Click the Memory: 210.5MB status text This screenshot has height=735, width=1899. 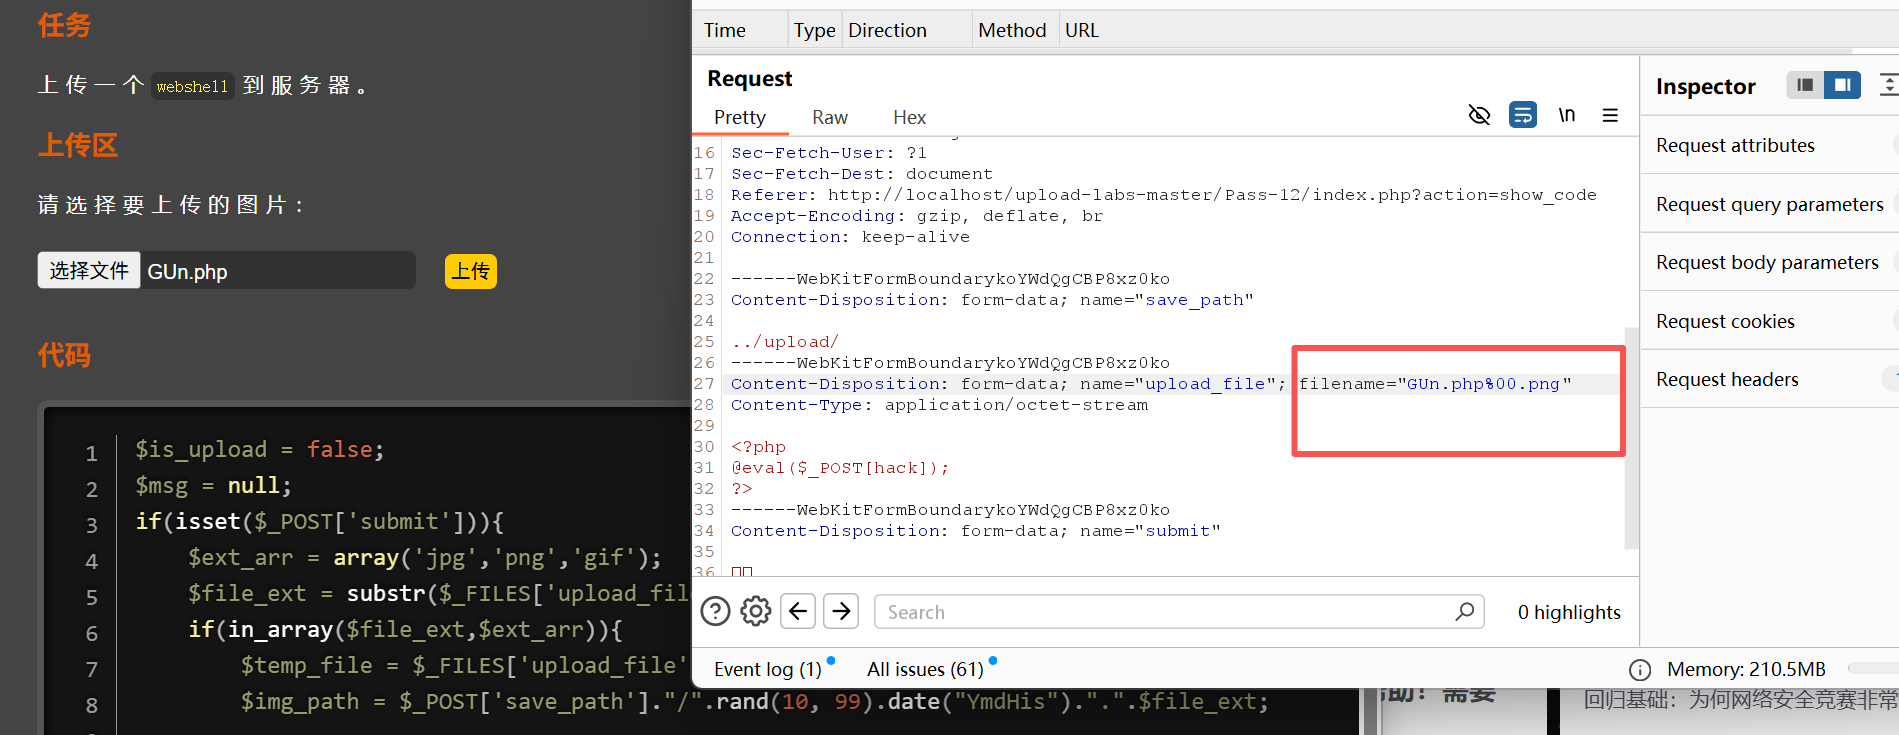(x=1746, y=669)
